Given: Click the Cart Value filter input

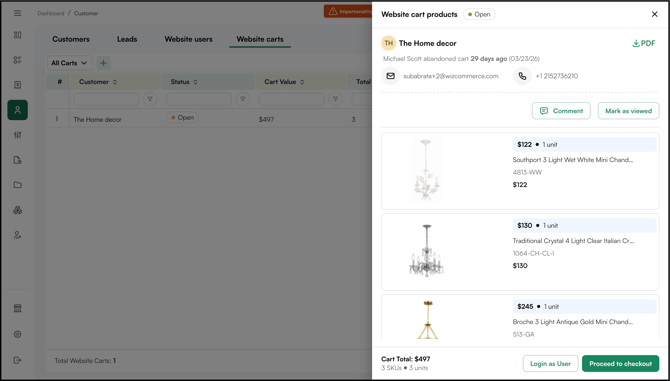Looking at the screenshot, I should coord(291,99).
